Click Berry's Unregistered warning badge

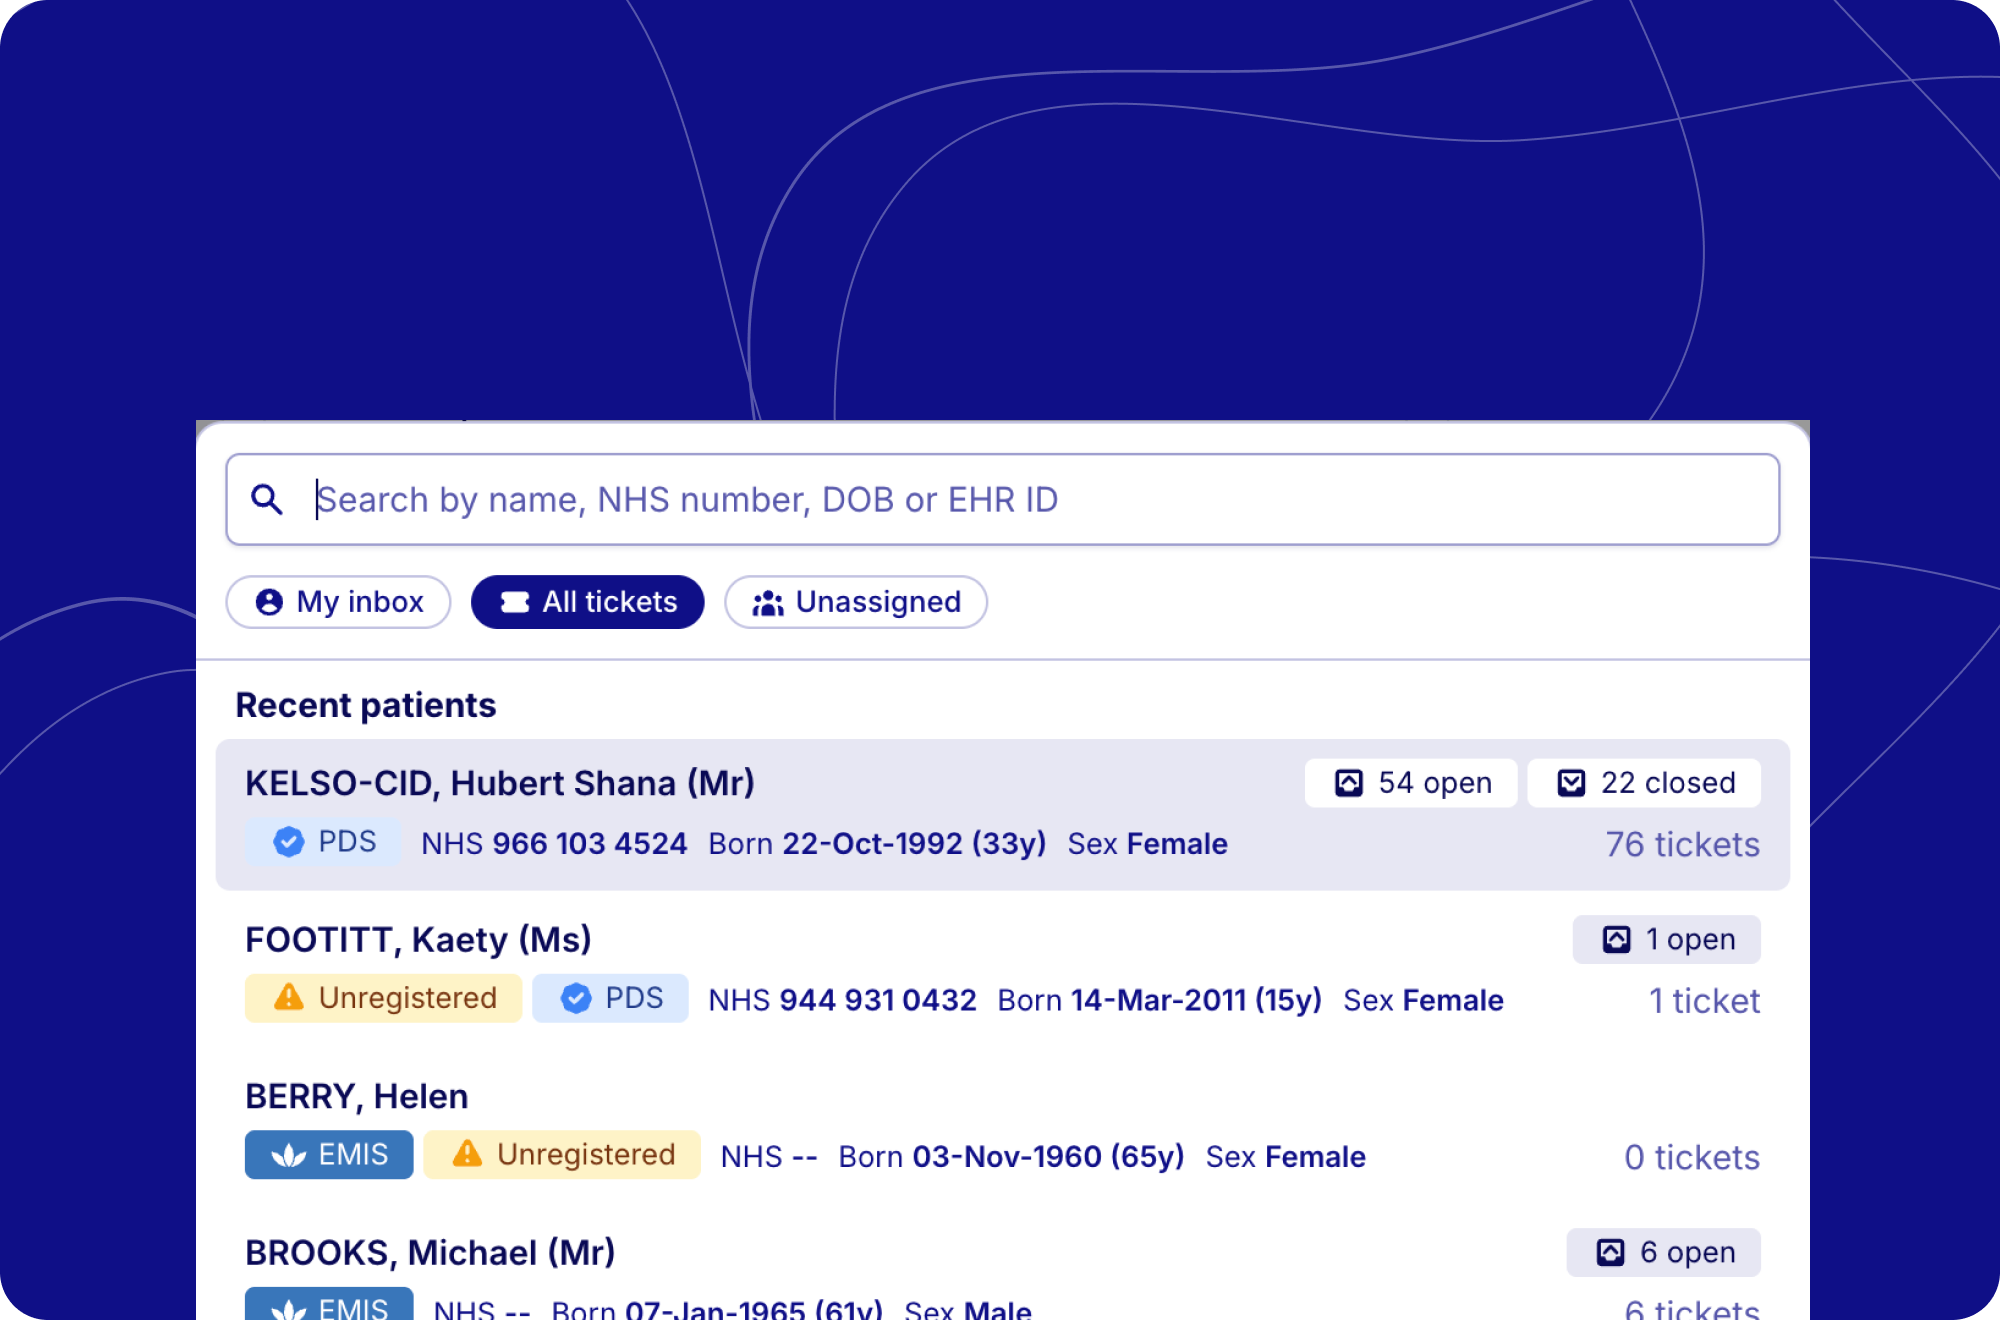click(562, 1155)
